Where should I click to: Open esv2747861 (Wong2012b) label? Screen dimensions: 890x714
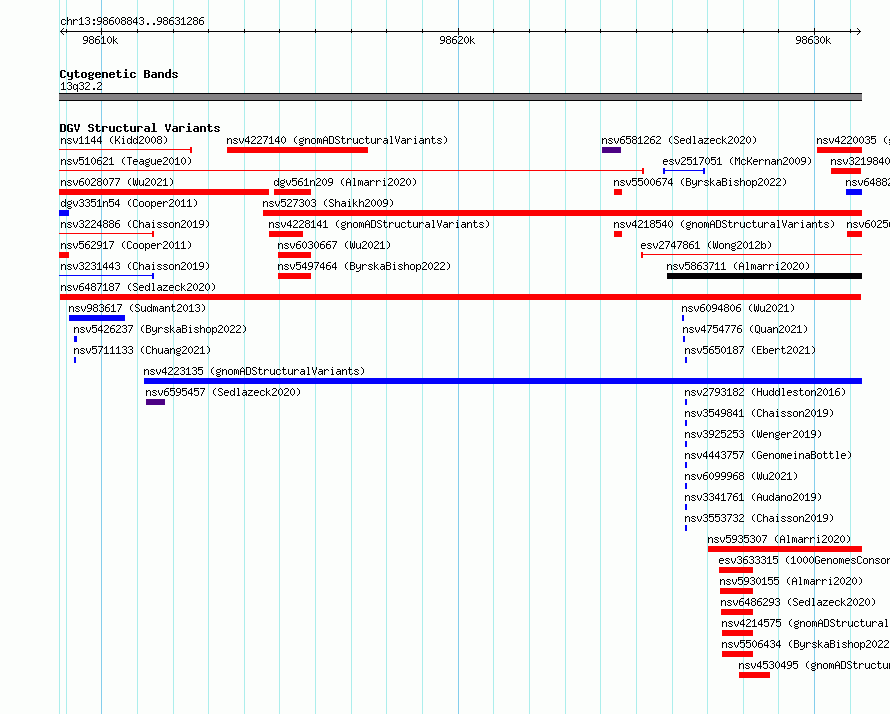pos(706,245)
